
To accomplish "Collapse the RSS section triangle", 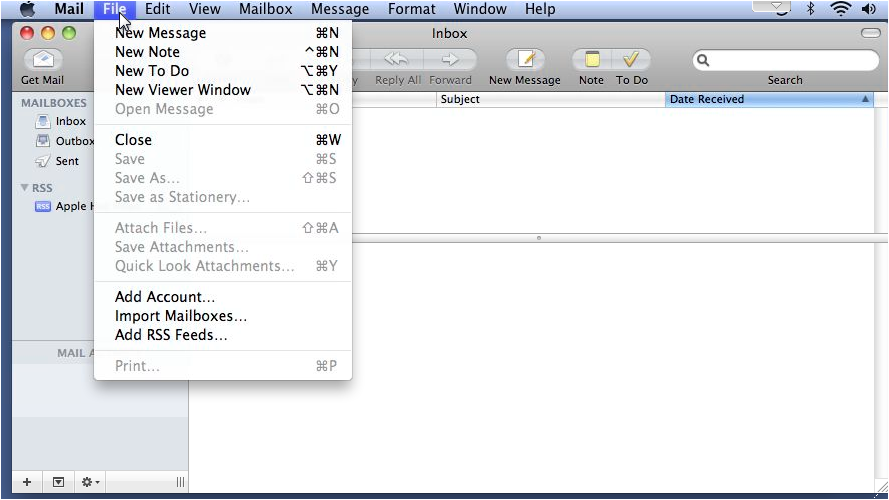I will [24, 188].
